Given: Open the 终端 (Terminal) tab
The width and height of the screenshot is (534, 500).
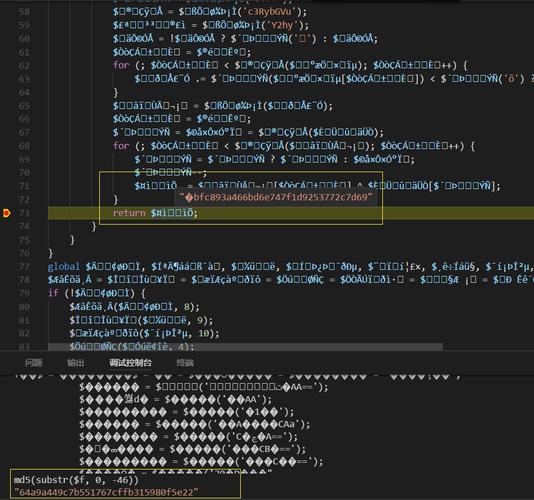Looking at the screenshot, I should (185, 363).
